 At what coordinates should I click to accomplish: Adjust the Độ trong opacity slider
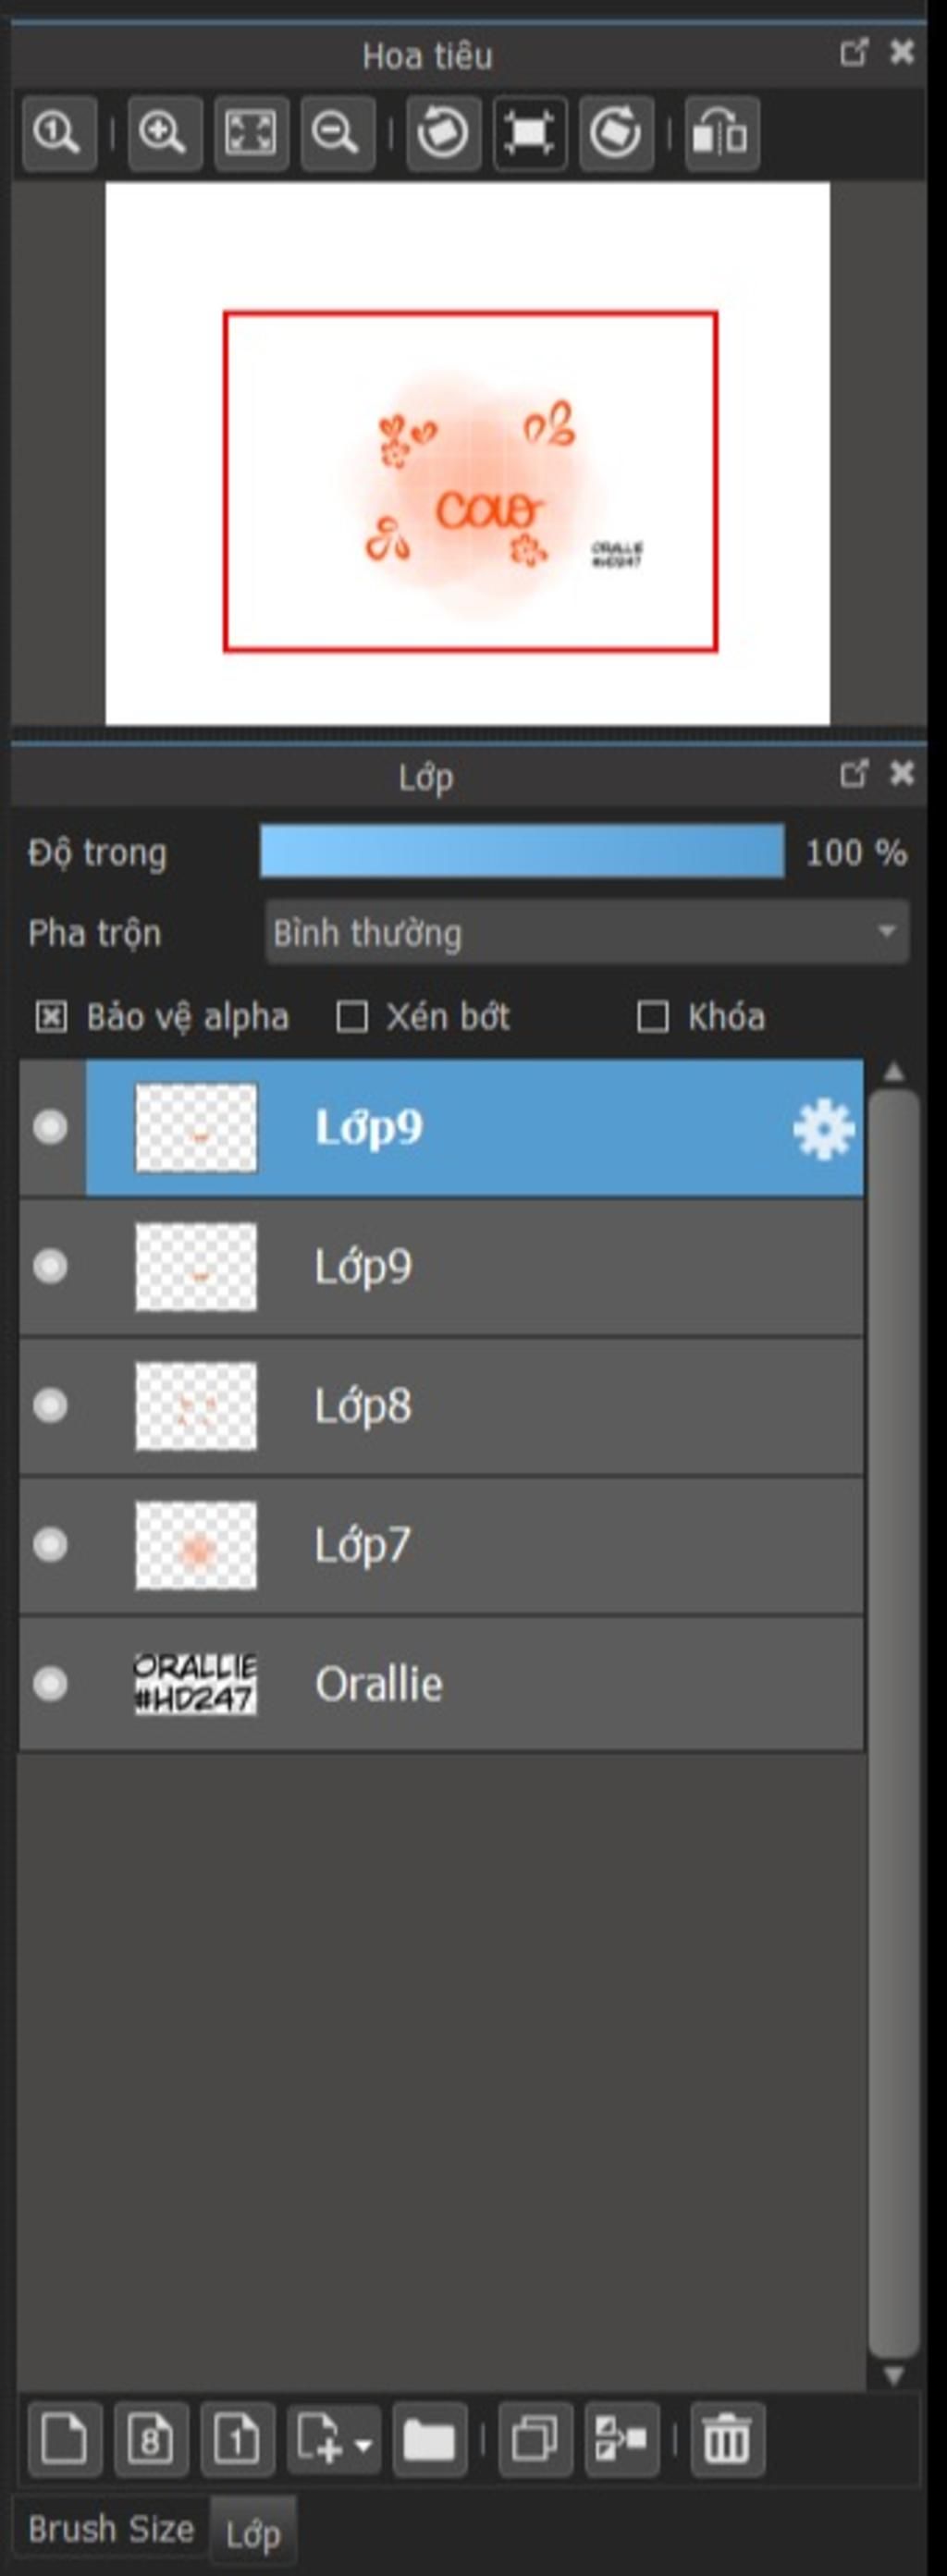point(522,851)
